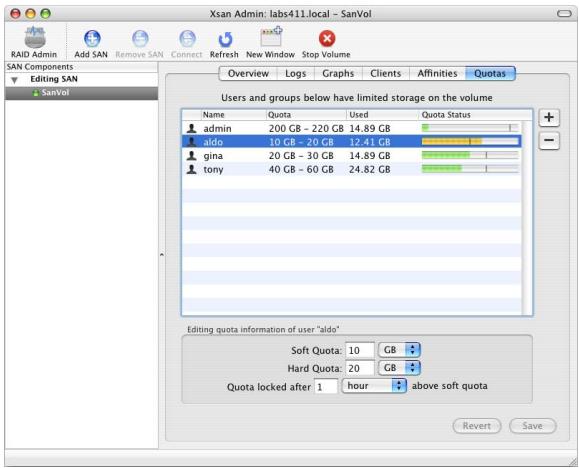Remove selected quota with minus button
The image size is (579, 468).
coord(549,140)
